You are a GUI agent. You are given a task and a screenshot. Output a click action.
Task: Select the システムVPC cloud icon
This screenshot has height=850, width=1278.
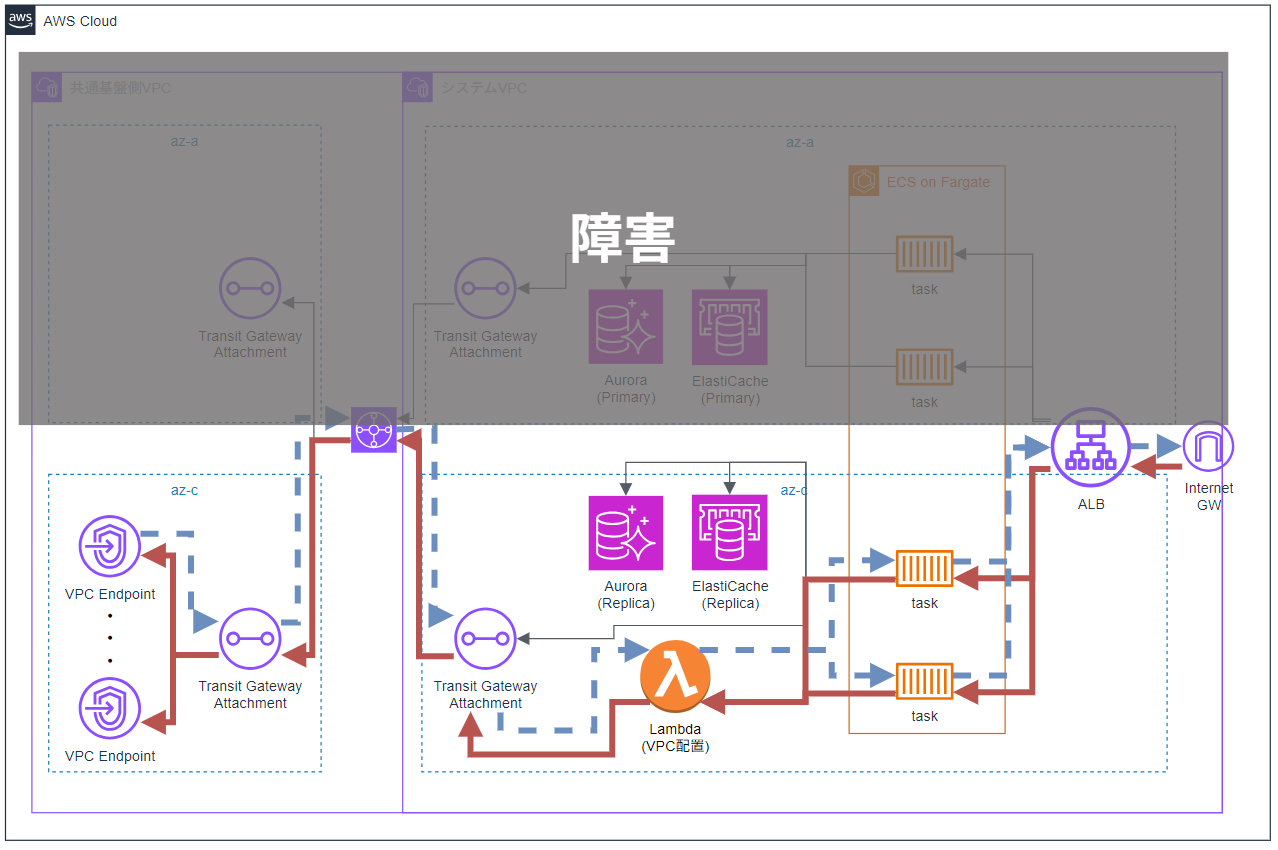coord(418,88)
